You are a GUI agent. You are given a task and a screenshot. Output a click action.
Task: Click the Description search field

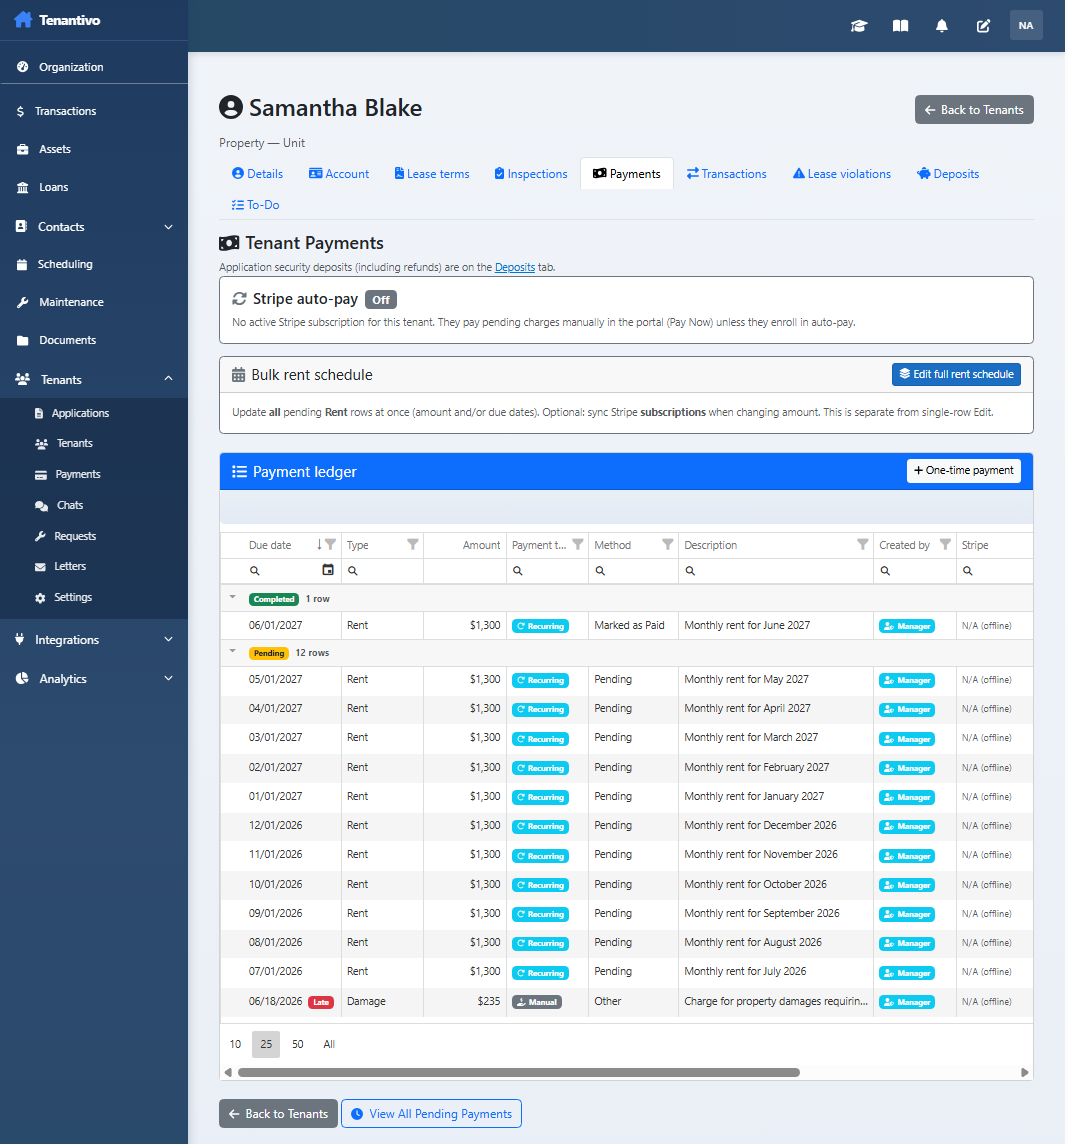point(775,571)
